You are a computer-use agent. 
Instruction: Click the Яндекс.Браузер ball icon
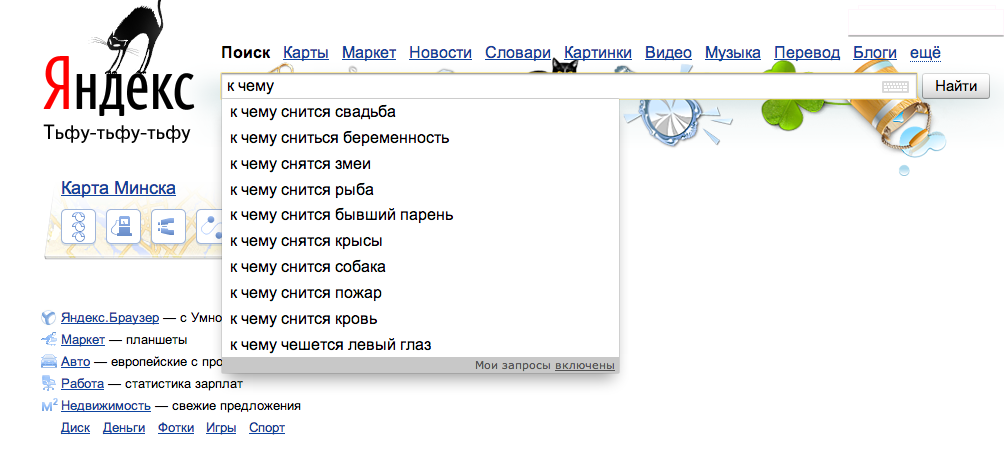tap(49, 318)
